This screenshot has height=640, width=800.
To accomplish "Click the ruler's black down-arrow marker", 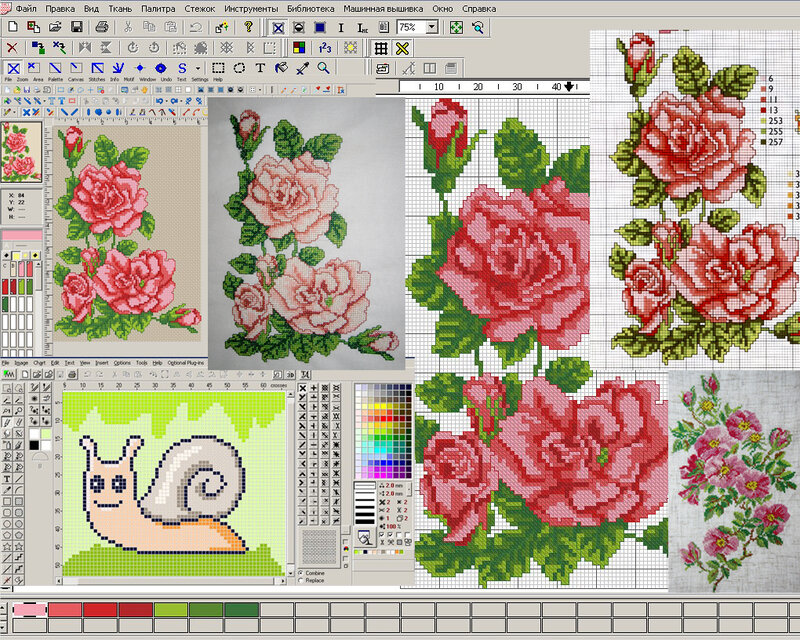I will tap(569, 87).
